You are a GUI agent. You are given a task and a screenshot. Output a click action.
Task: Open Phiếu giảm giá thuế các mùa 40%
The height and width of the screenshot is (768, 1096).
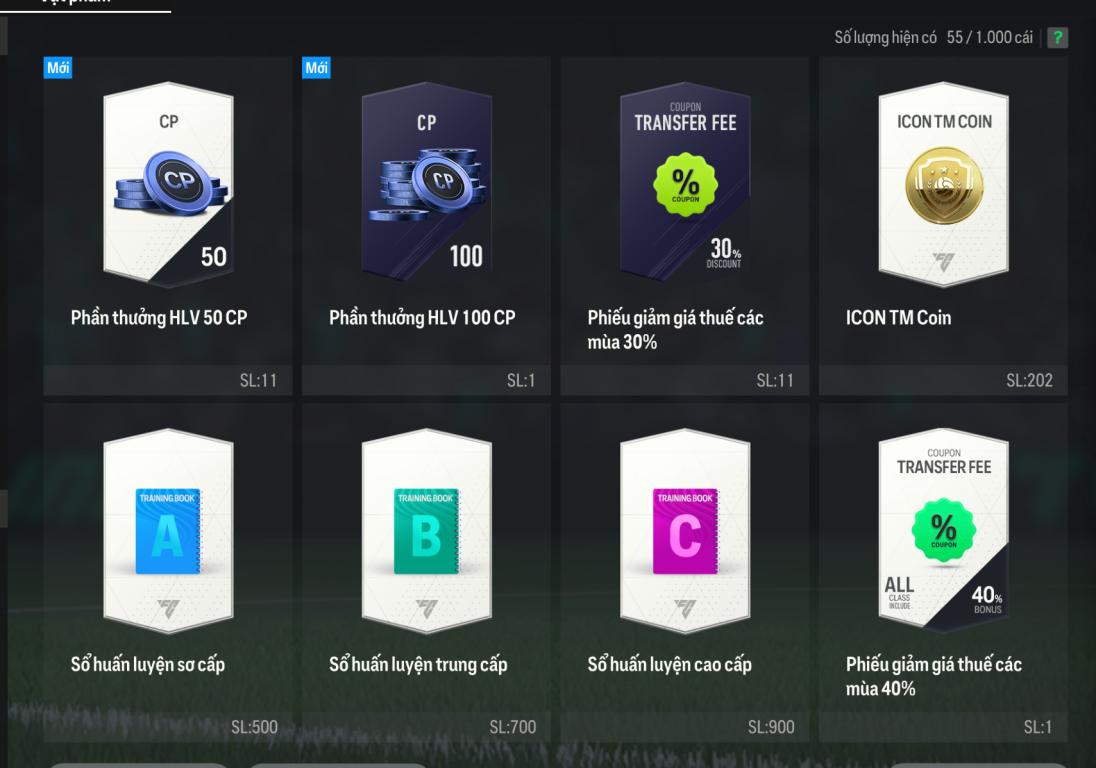(x=934, y=676)
